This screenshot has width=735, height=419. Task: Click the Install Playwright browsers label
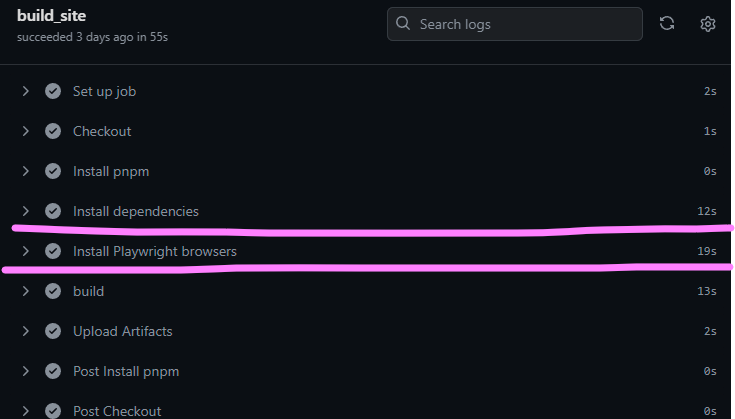coord(155,251)
